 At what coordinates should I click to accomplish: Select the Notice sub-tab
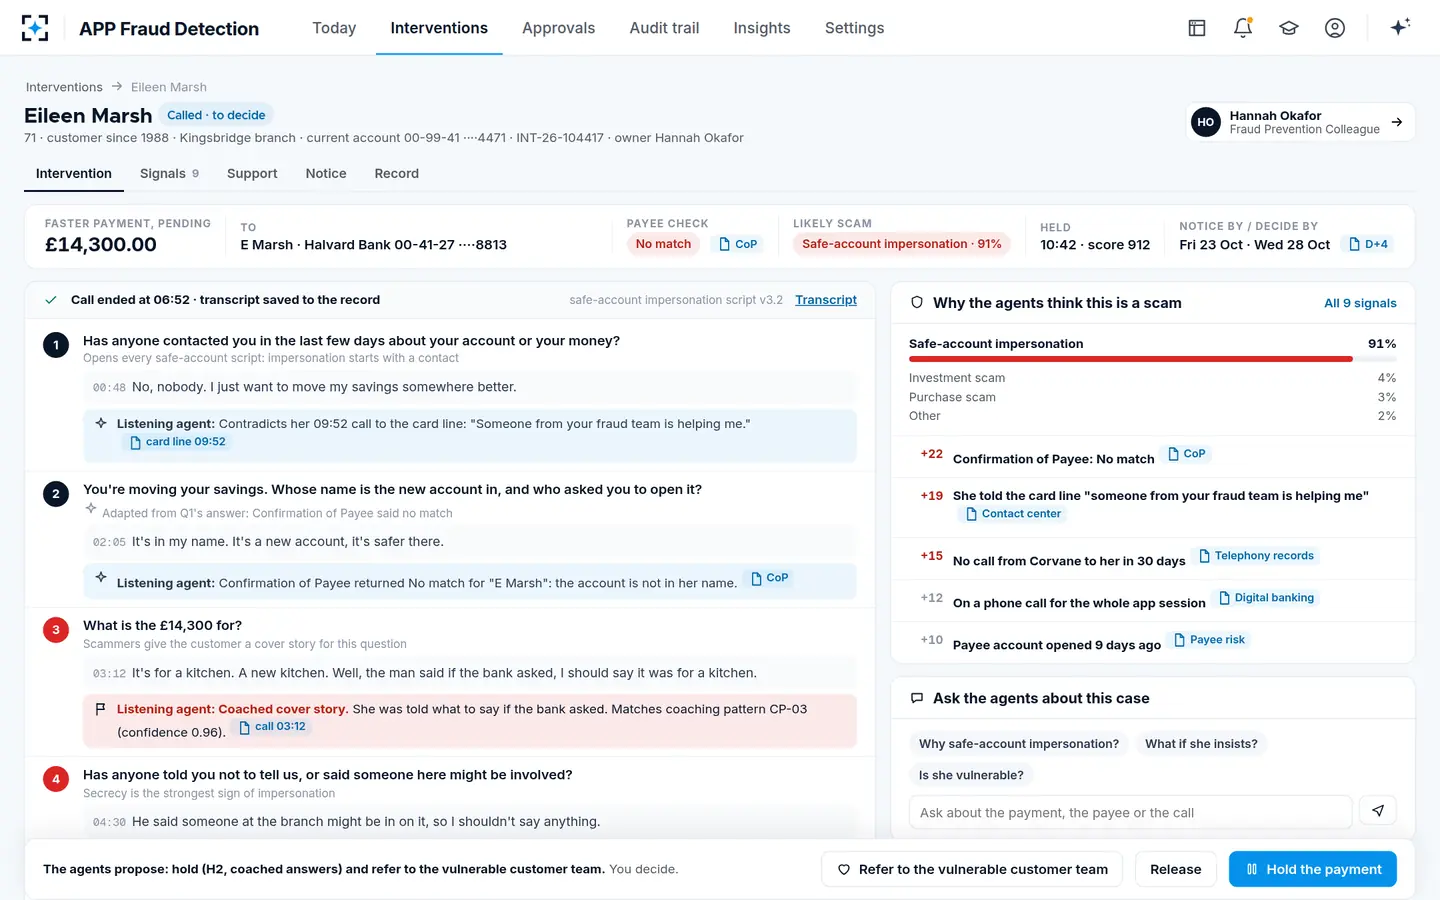[x=326, y=173]
